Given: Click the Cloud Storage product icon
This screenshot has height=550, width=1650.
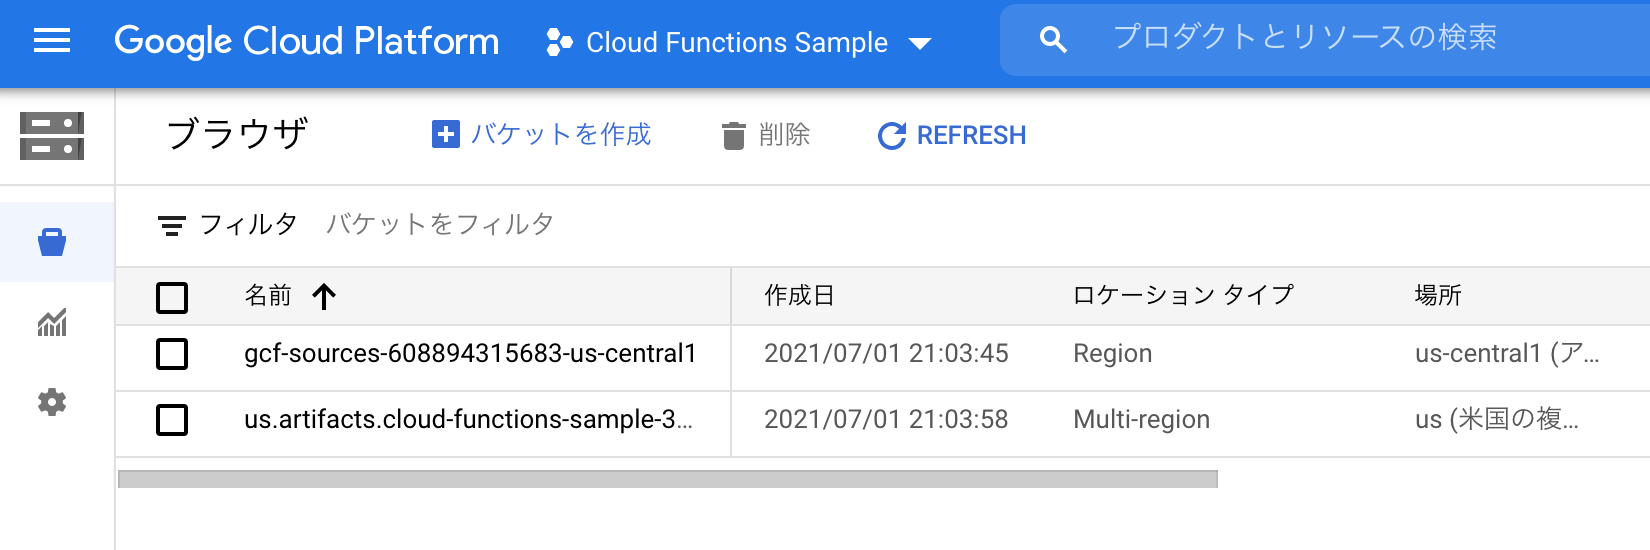Looking at the screenshot, I should click(52, 136).
